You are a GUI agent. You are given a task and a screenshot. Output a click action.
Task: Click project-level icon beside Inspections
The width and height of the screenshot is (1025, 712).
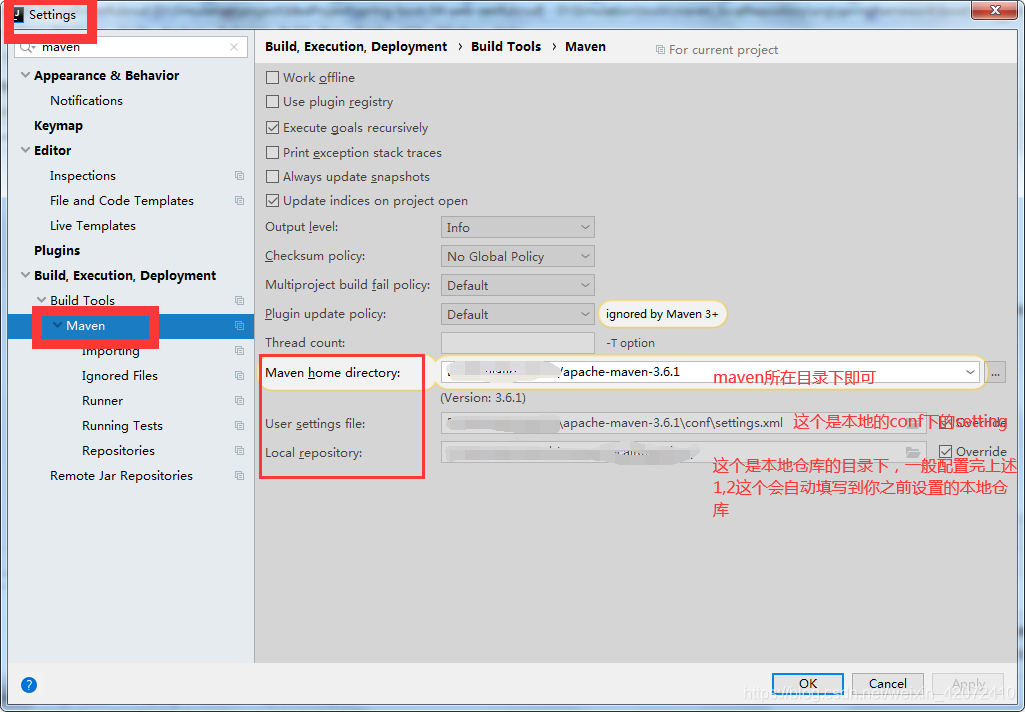tap(239, 176)
